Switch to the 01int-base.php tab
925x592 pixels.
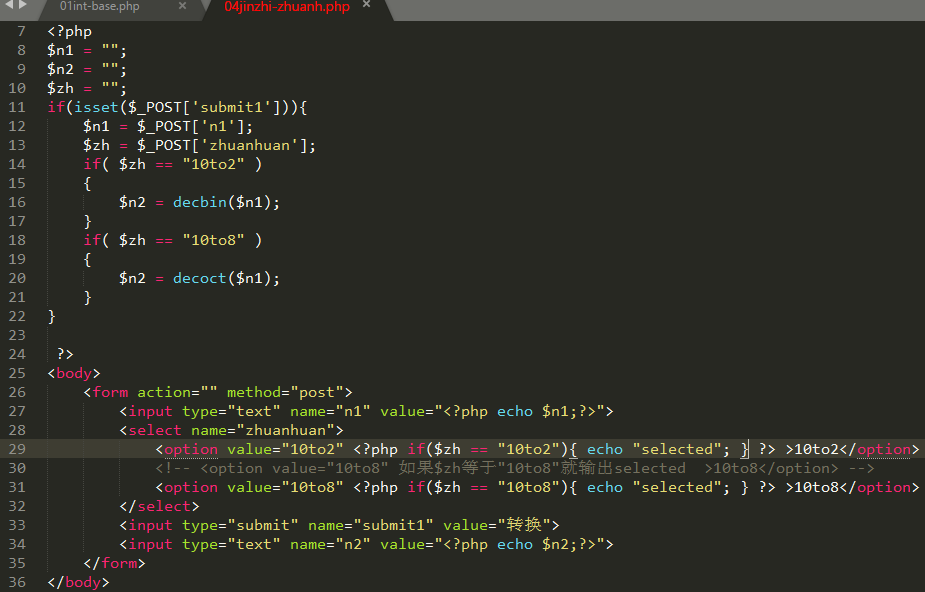coord(99,7)
